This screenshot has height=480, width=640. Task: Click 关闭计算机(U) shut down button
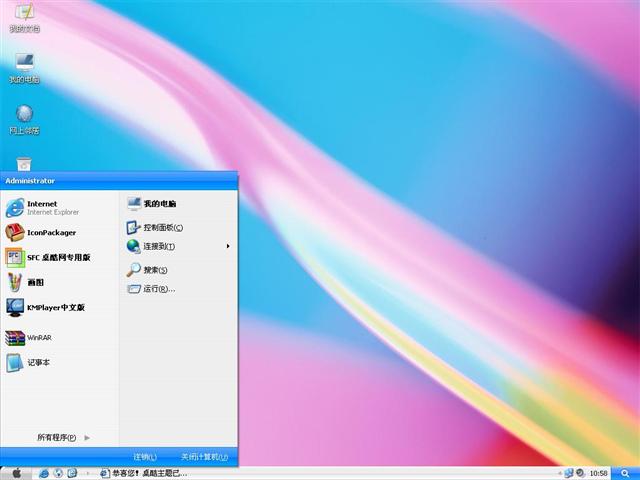(x=204, y=457)
